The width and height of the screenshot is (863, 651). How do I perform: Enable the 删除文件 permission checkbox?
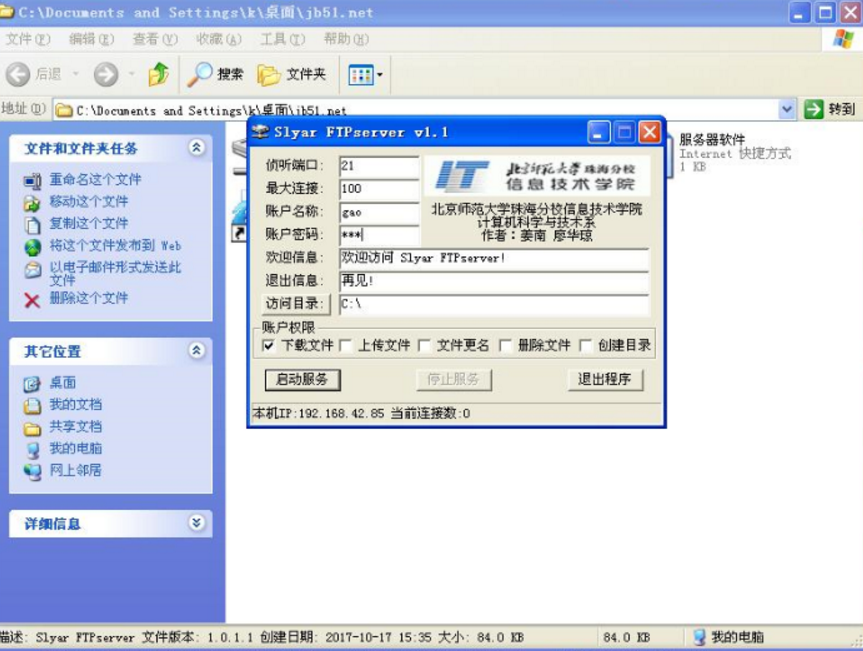point(505,346)
